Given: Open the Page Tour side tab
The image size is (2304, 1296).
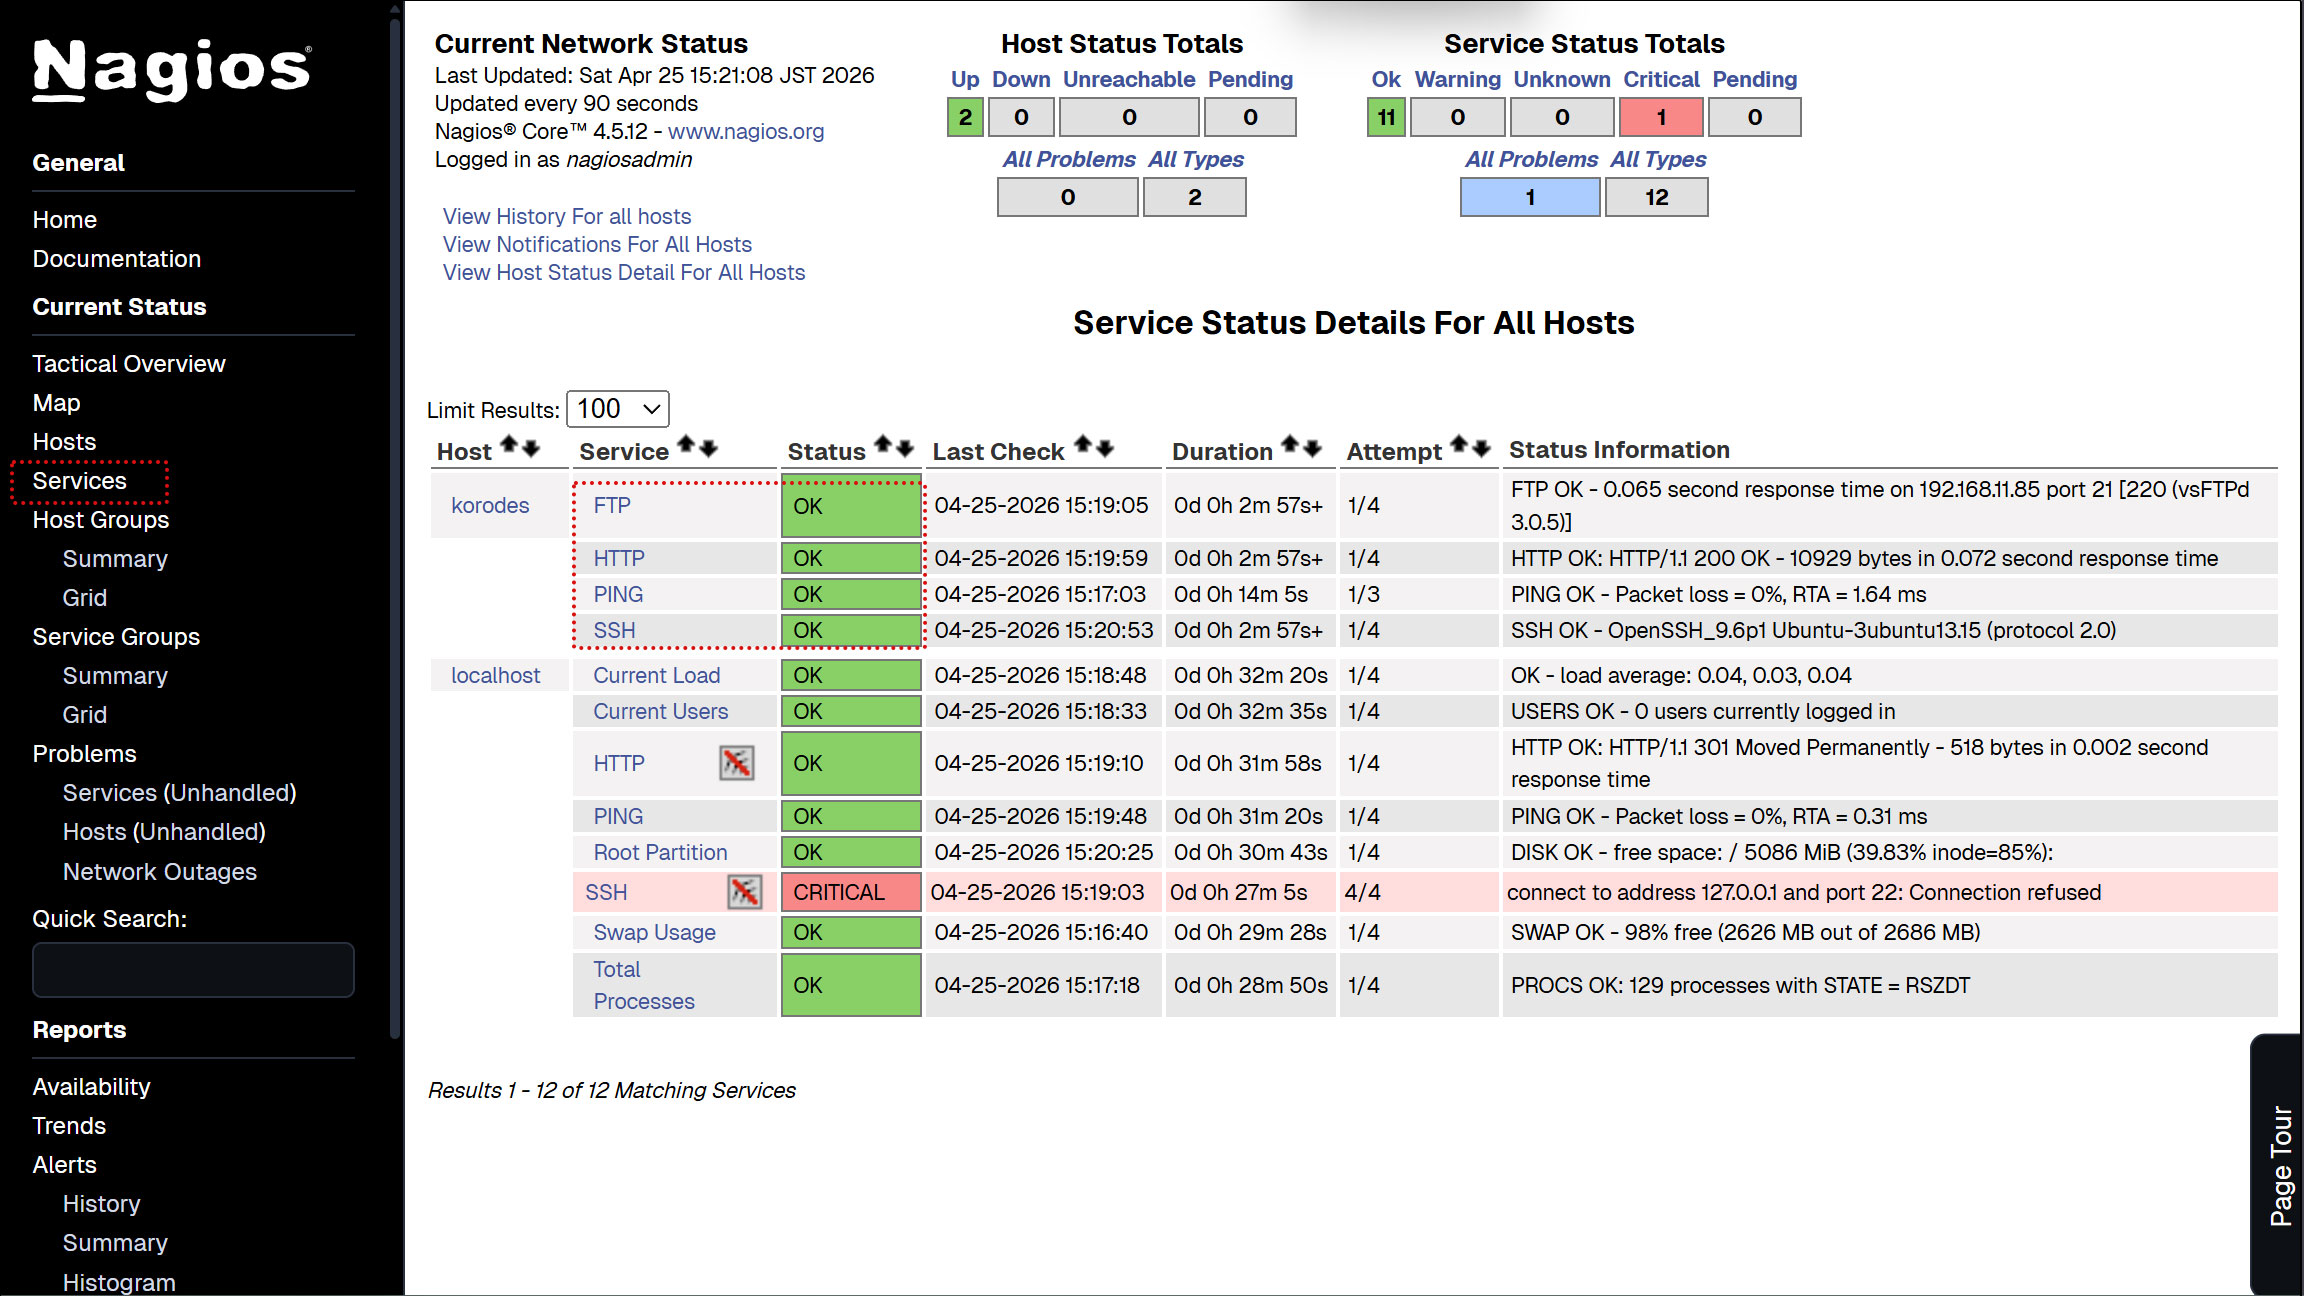Looking at the screenshot, I should 2279,1164.
